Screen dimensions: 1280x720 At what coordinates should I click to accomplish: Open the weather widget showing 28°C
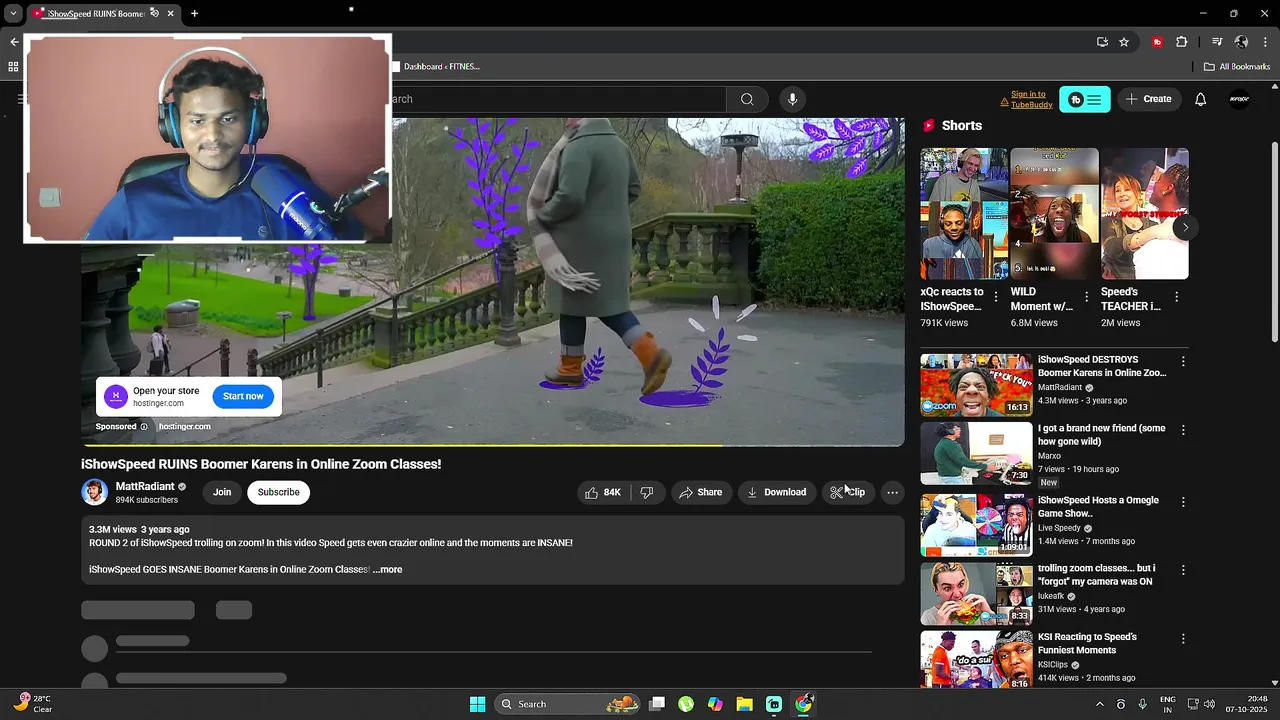coord(33,704)
